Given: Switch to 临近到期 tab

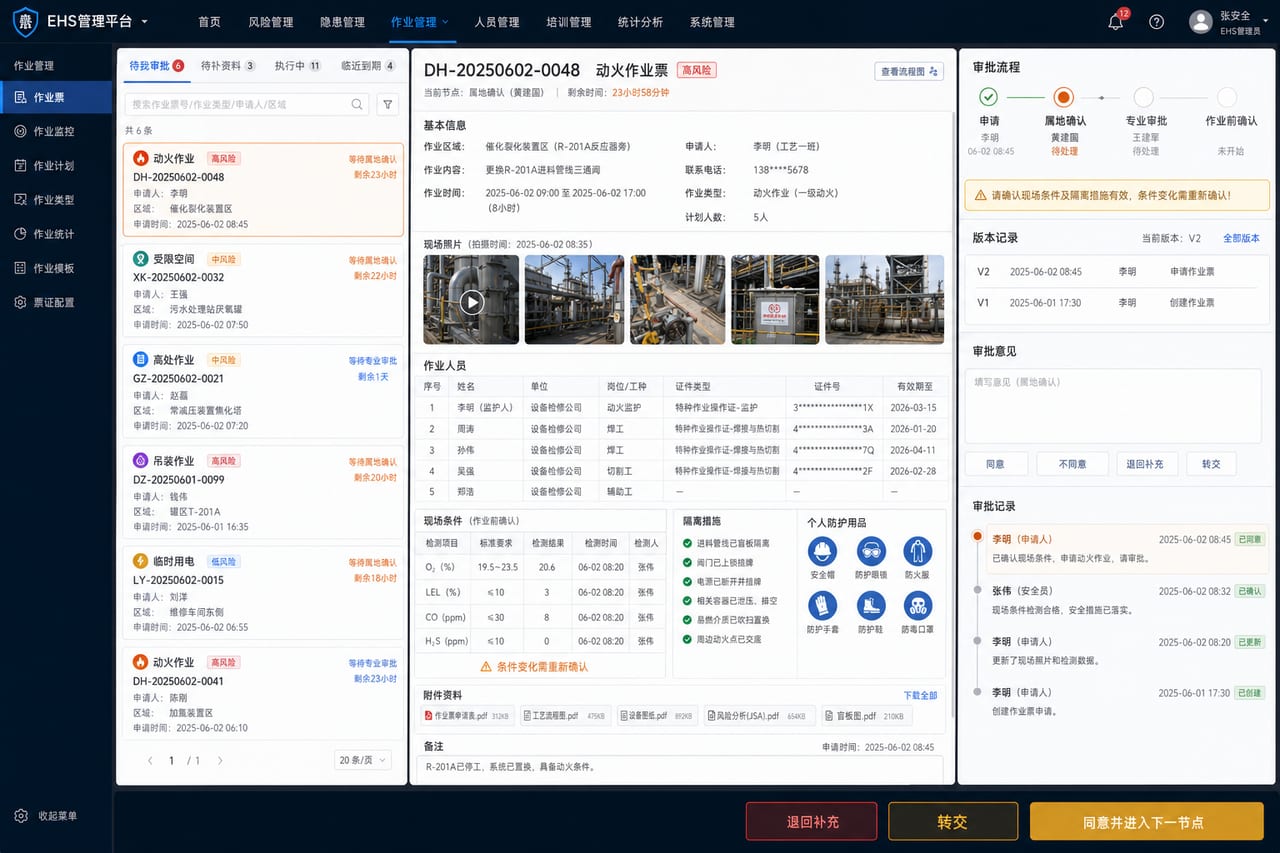Looking at the screenshot, I should coord(368,66).
